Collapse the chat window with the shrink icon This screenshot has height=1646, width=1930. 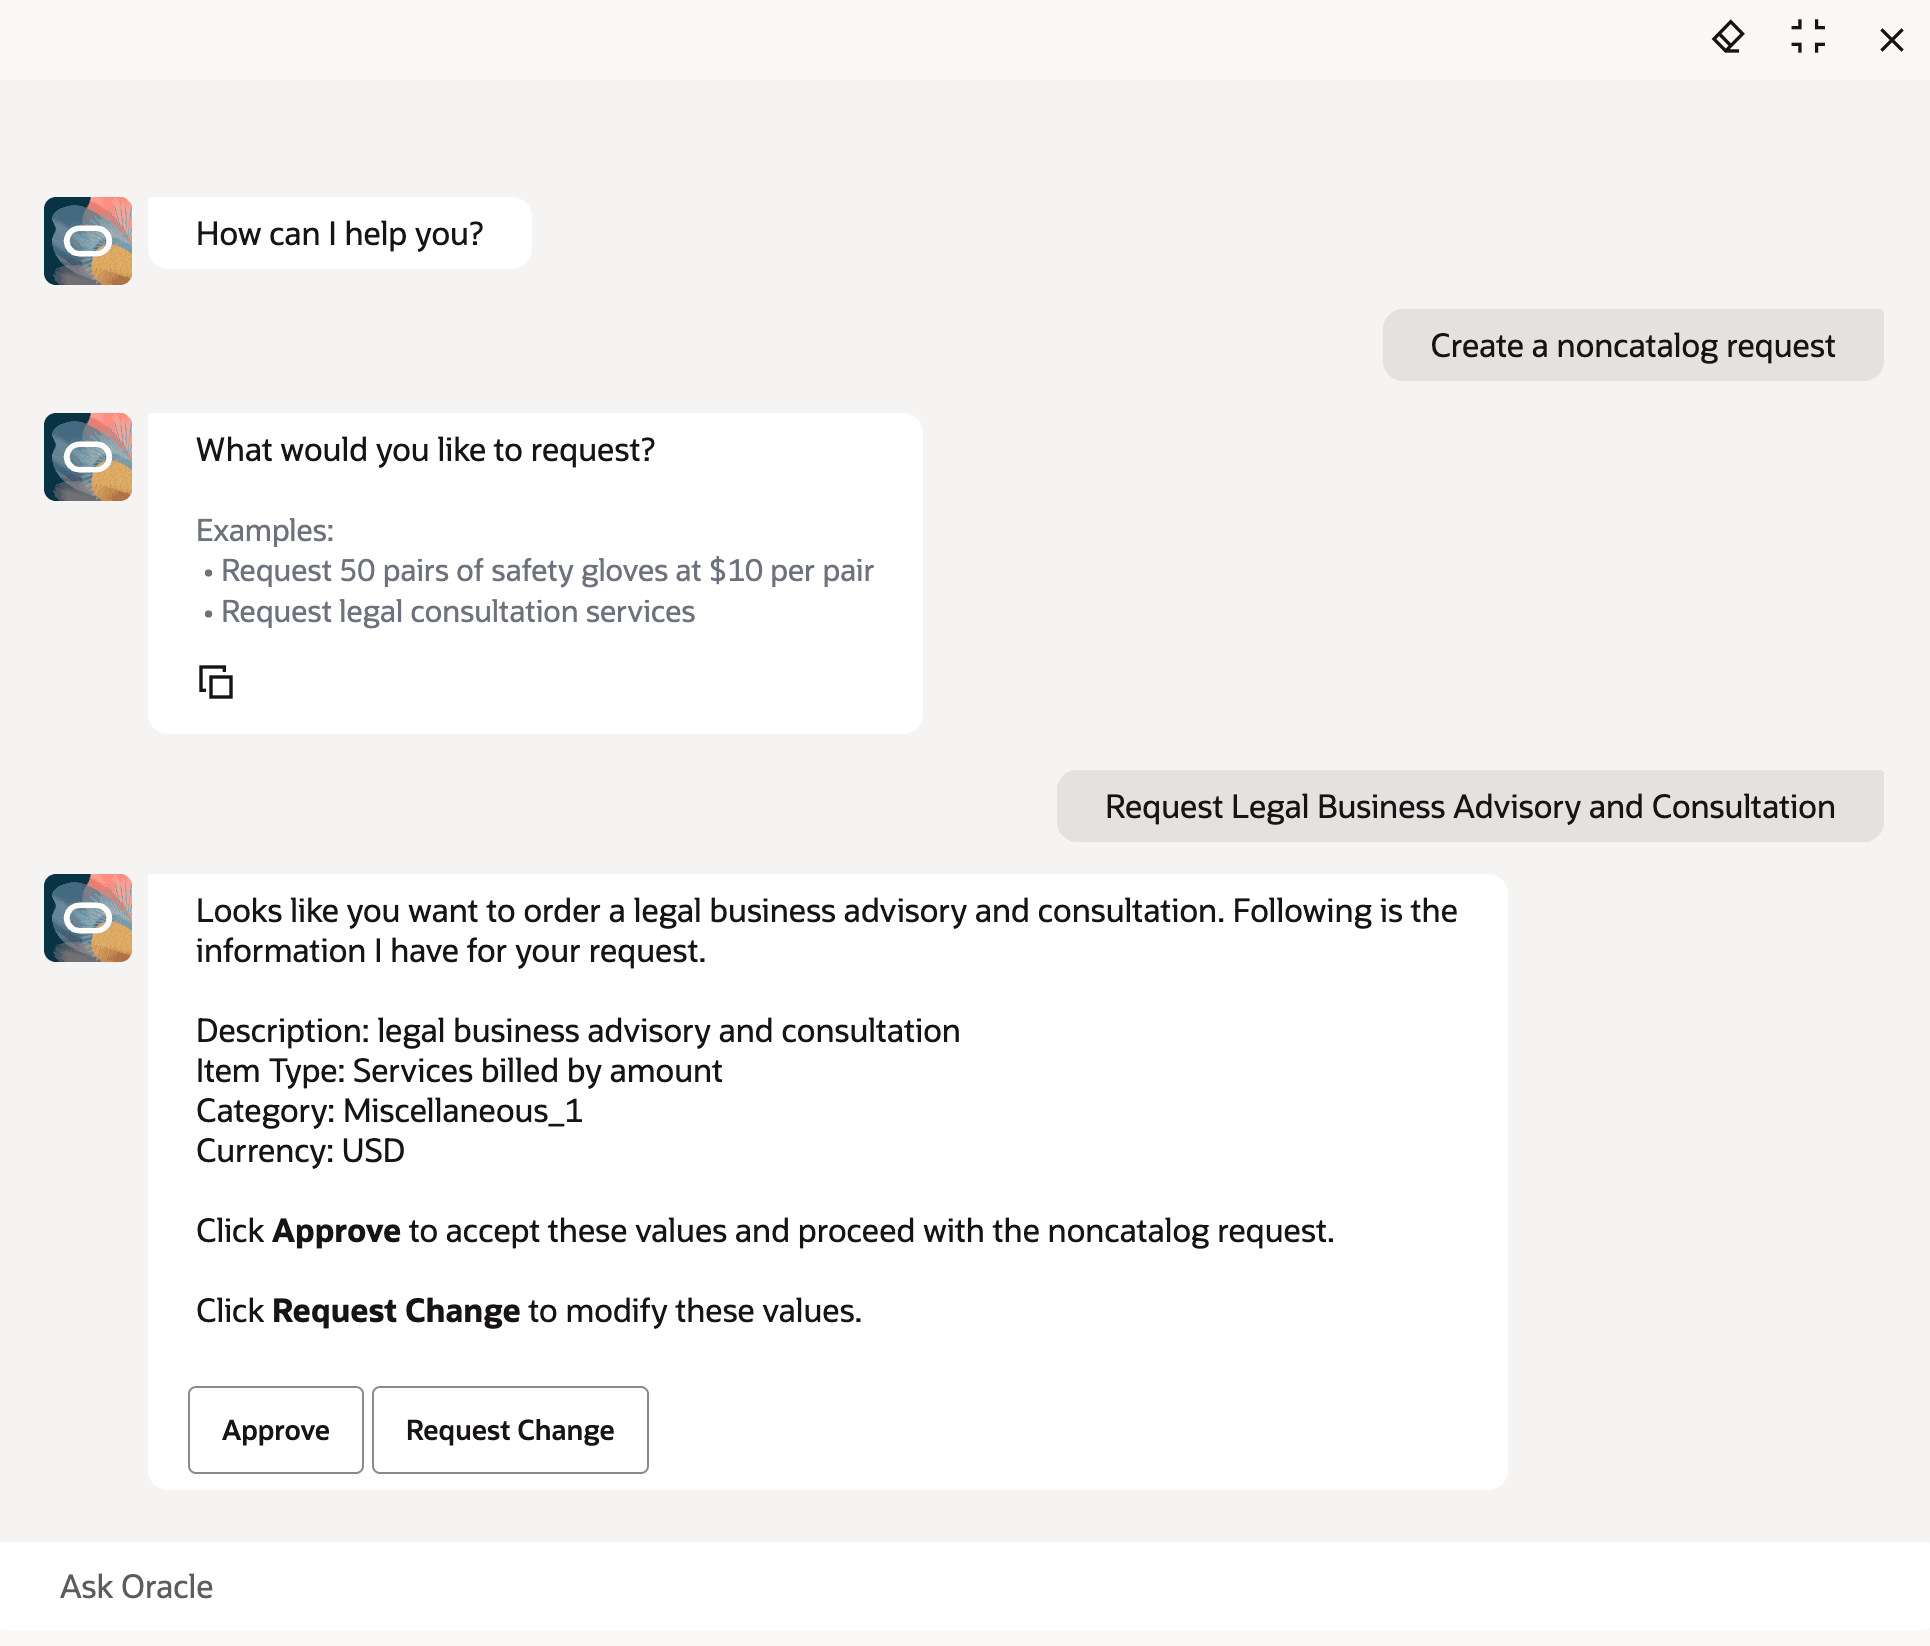[1808, 38]
